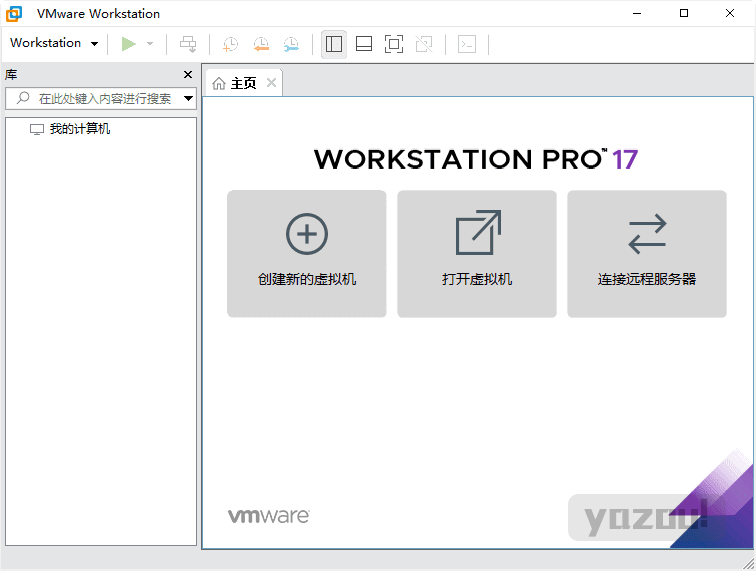Toggle the library sidebar view icon

click(334, 44)
